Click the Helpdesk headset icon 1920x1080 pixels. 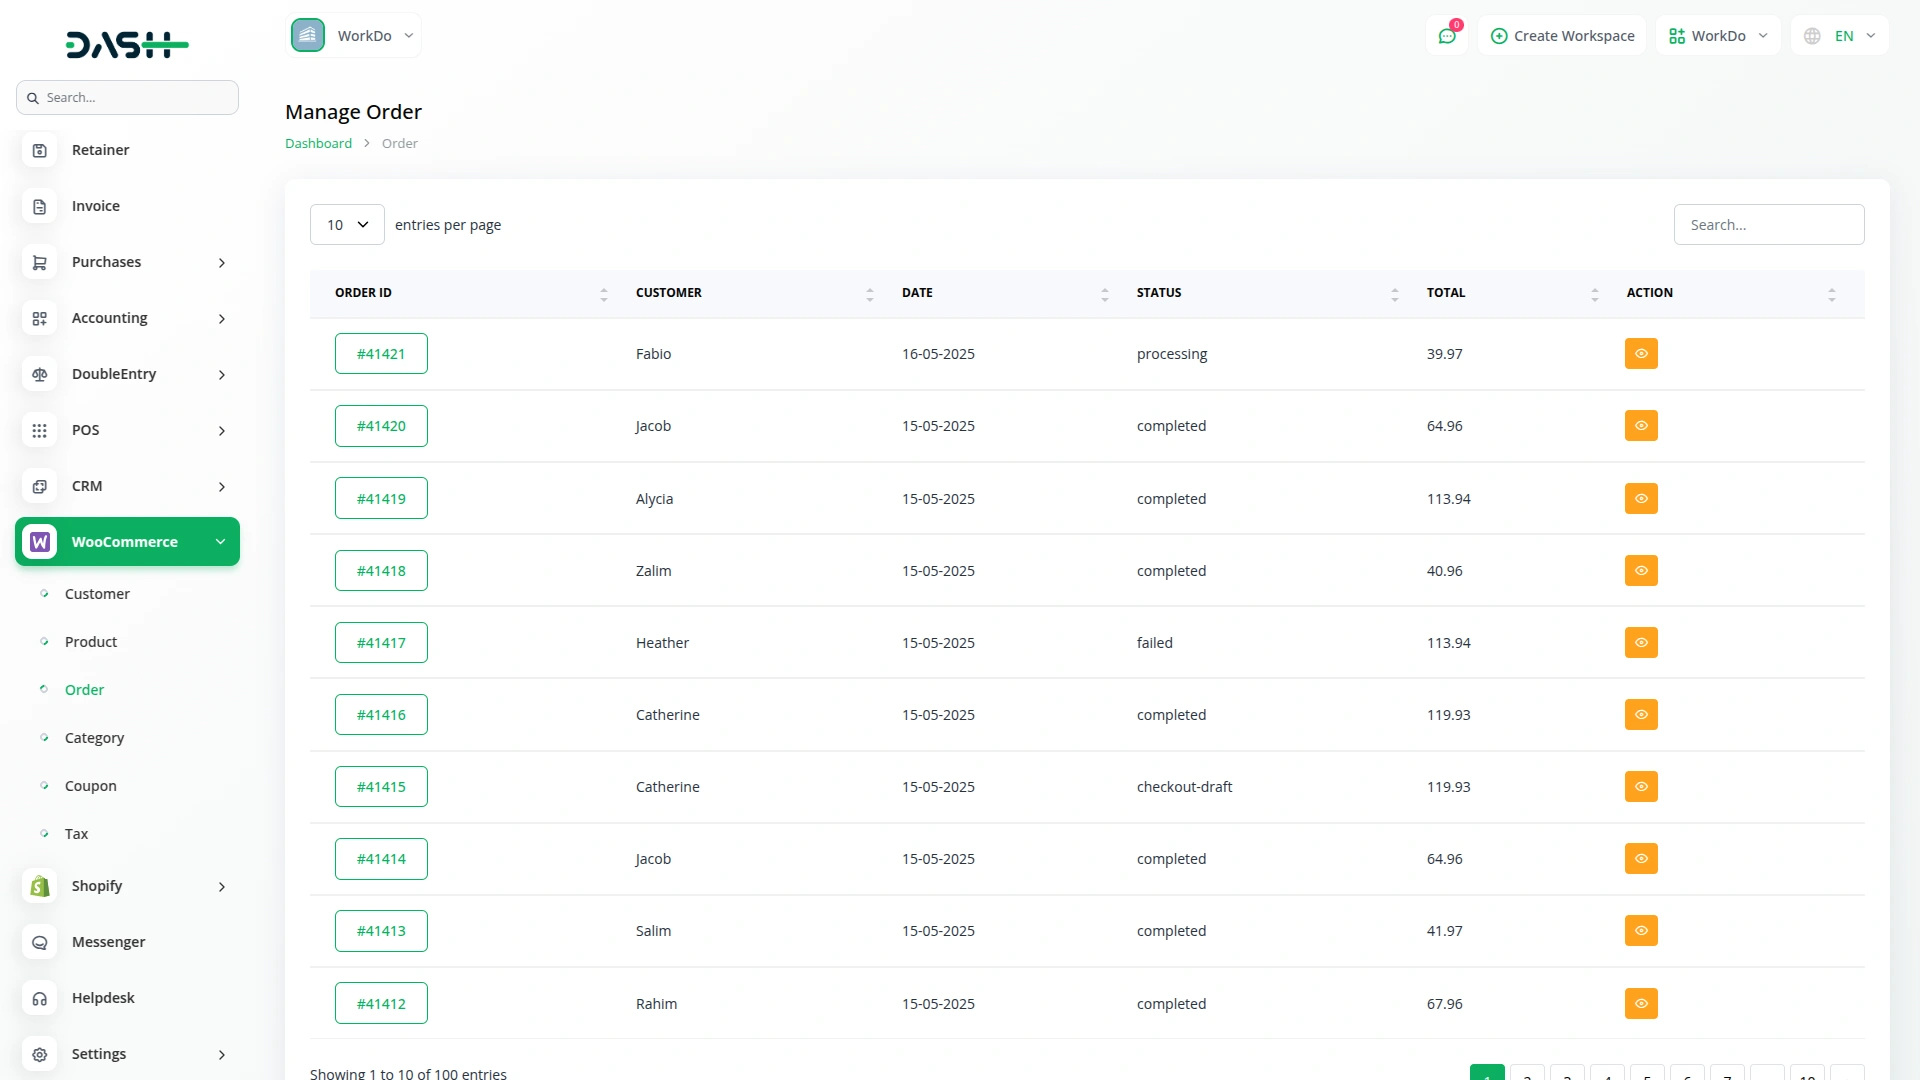coord(39,998)
